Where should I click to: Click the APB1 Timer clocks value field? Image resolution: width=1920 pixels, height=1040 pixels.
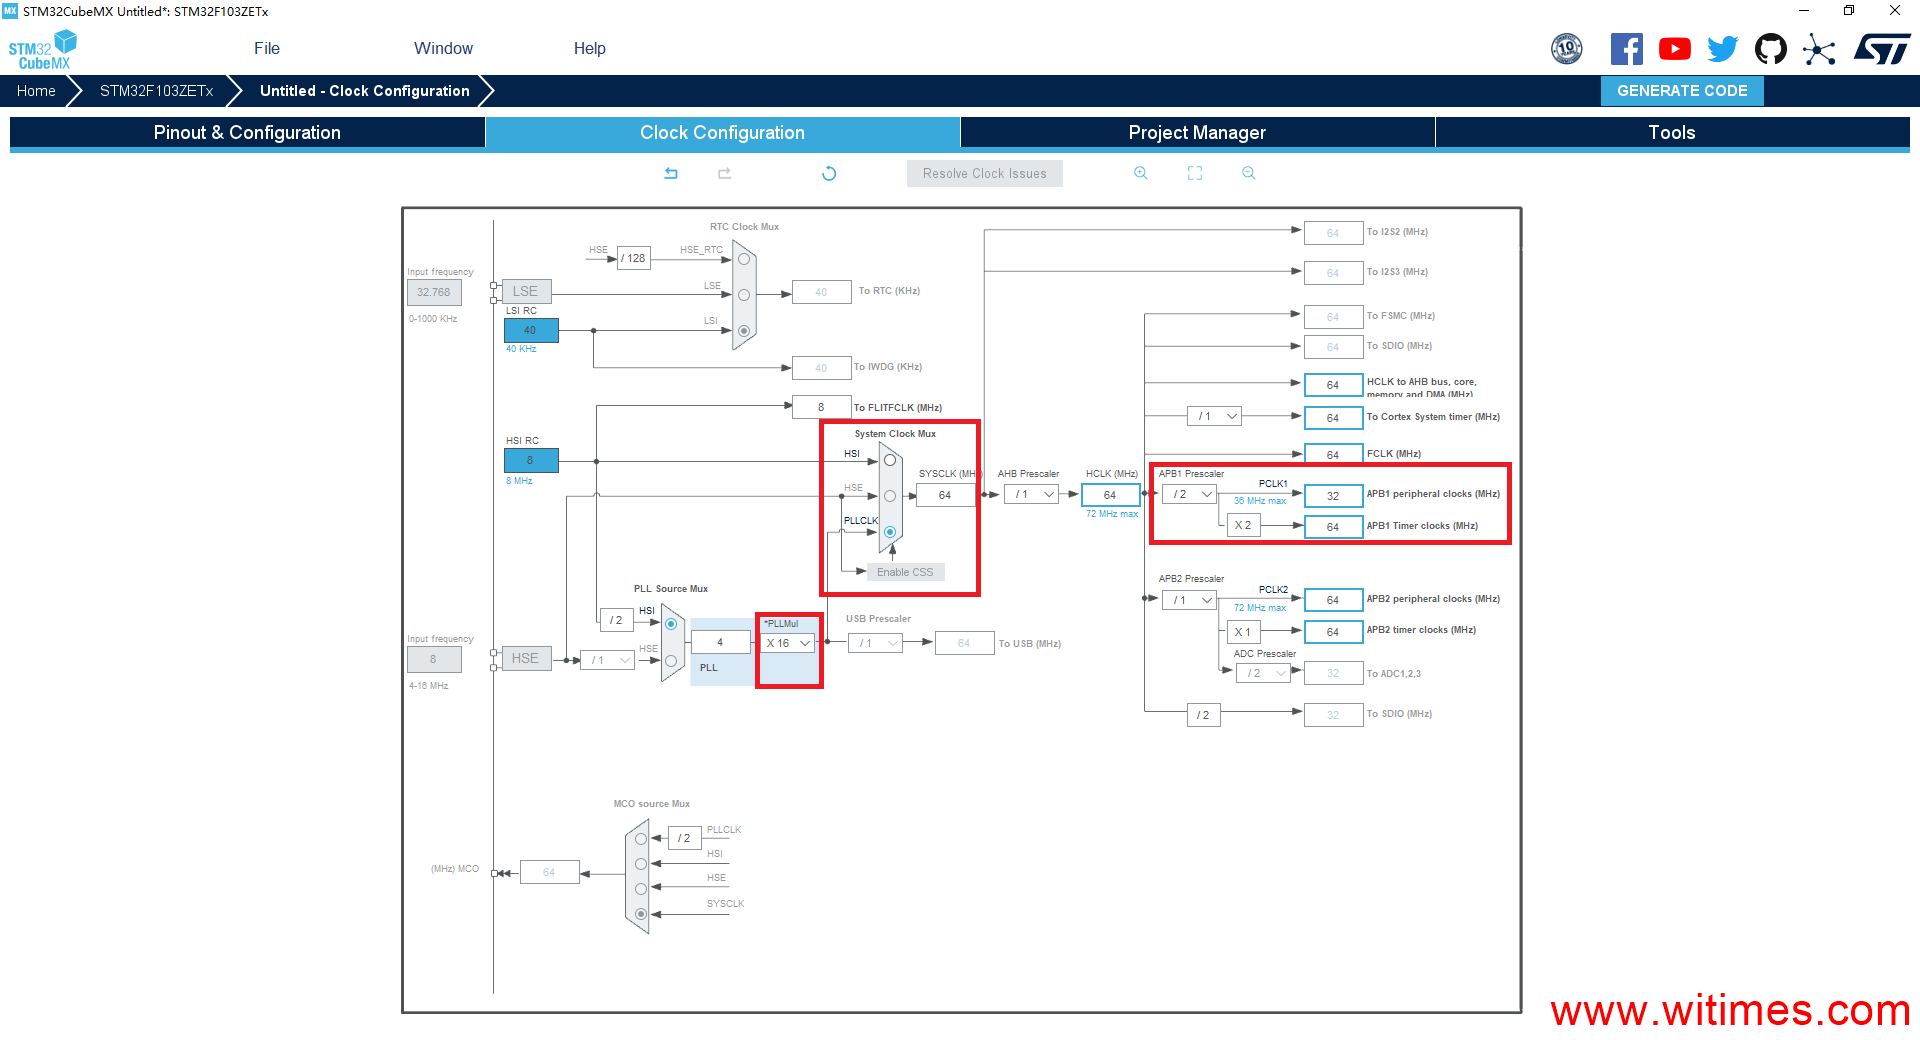click(1333, 527)
